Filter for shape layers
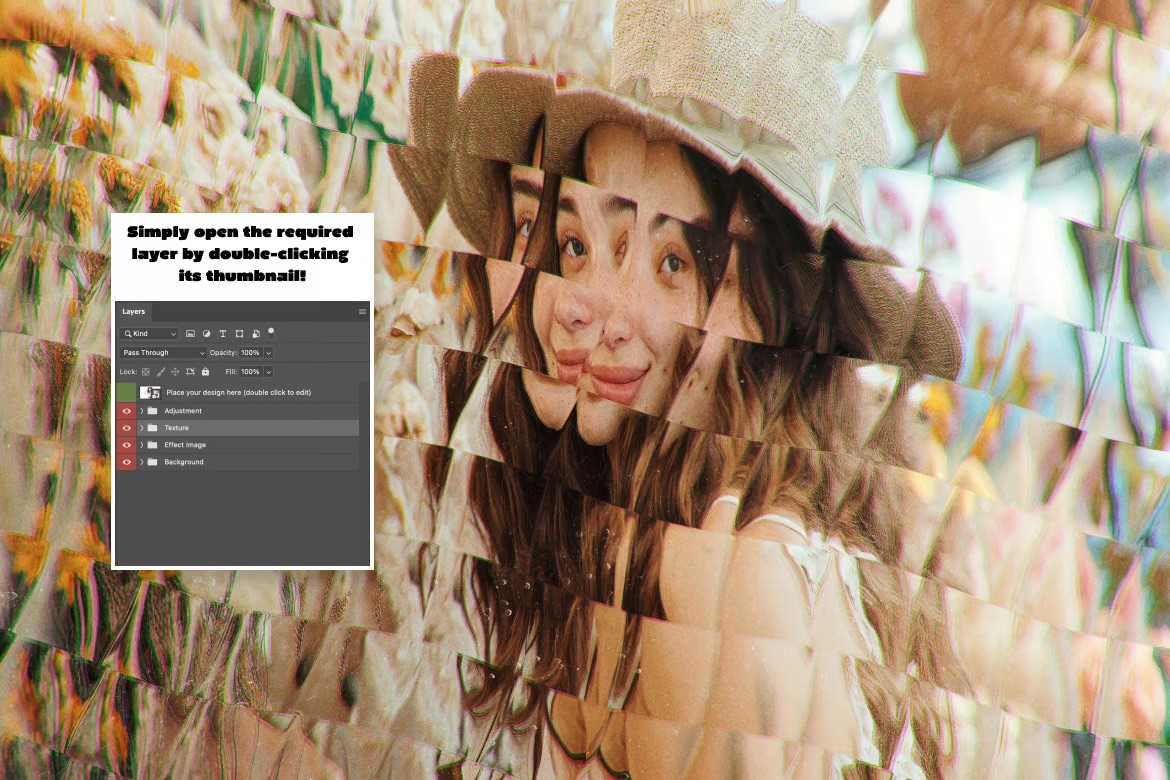 coord(239,334)
